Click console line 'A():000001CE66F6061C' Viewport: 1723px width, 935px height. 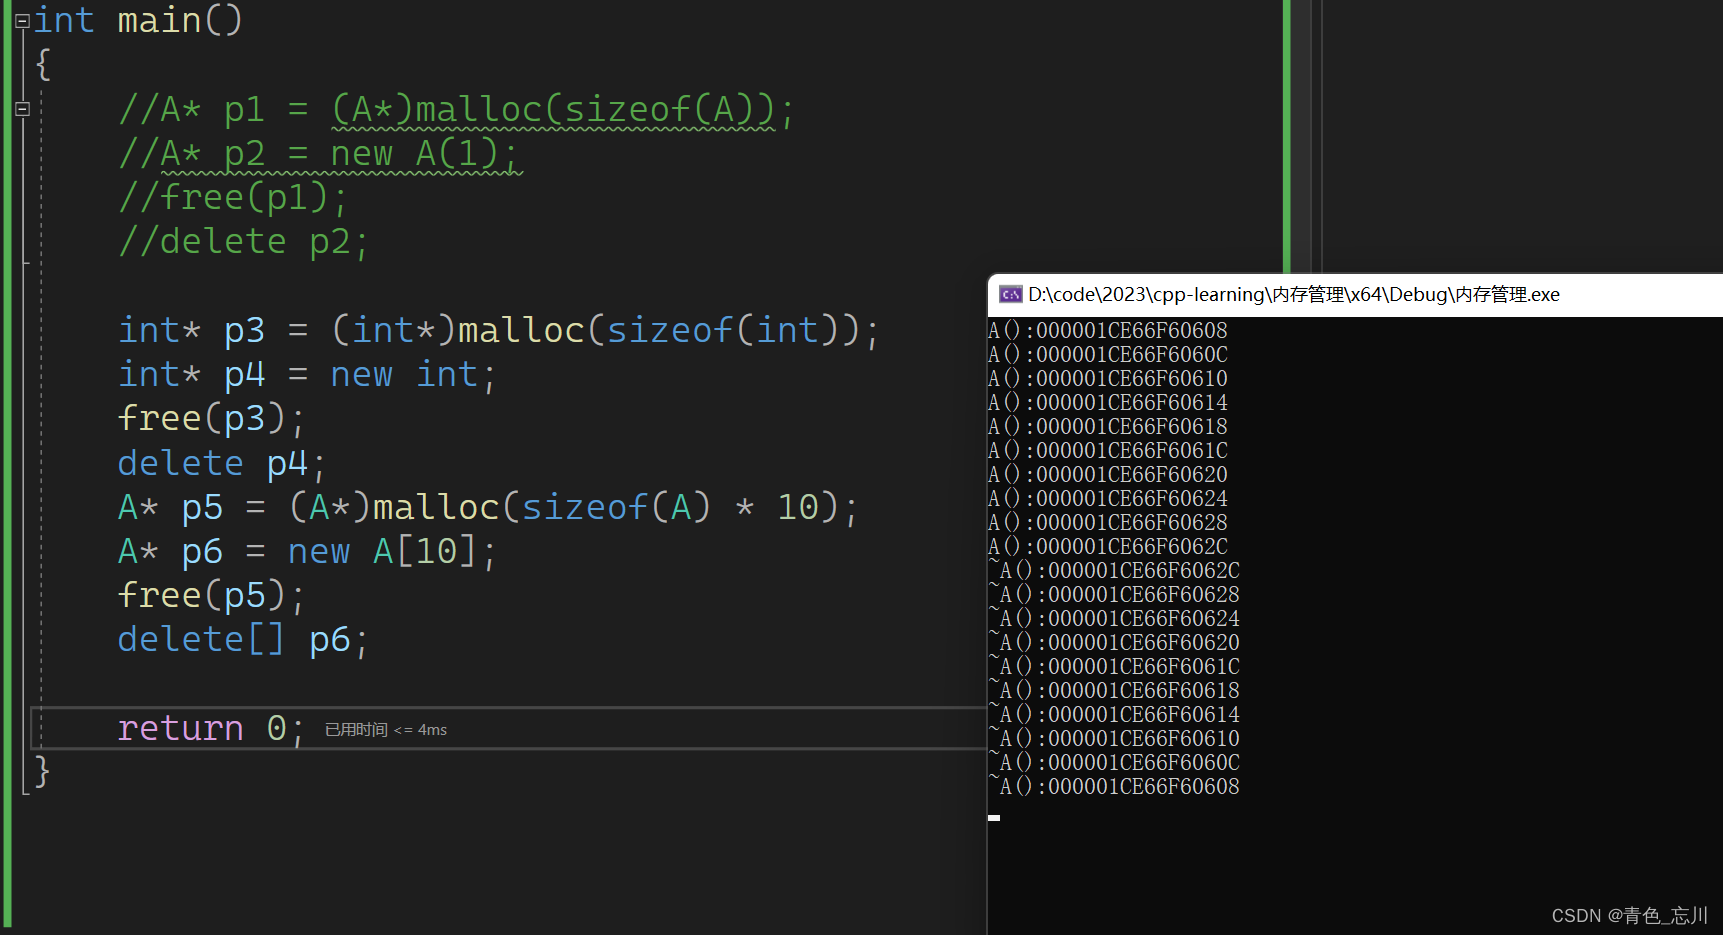click(x=1108, y=450)
